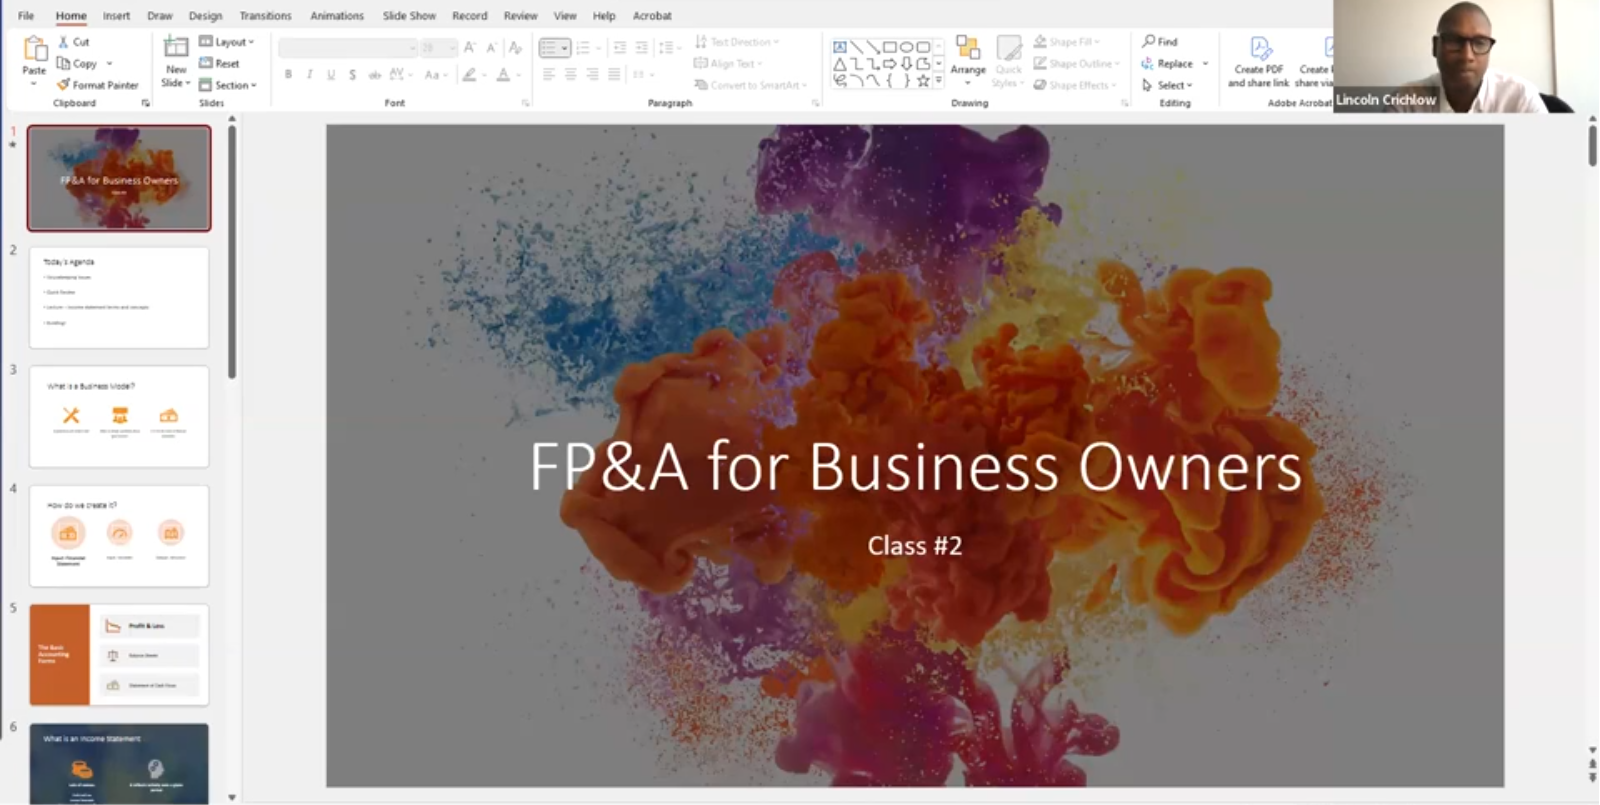Open the Slide Show tab
Screen dimensions: 1600x805
point(409,16)
